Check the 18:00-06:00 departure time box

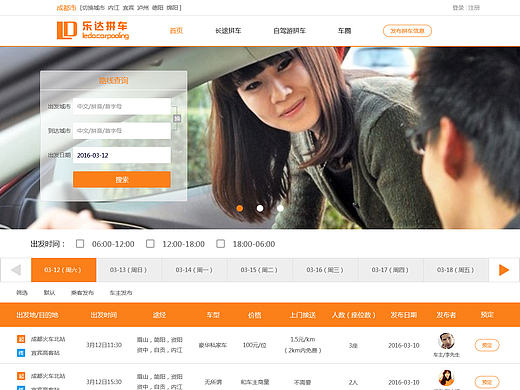220,244
